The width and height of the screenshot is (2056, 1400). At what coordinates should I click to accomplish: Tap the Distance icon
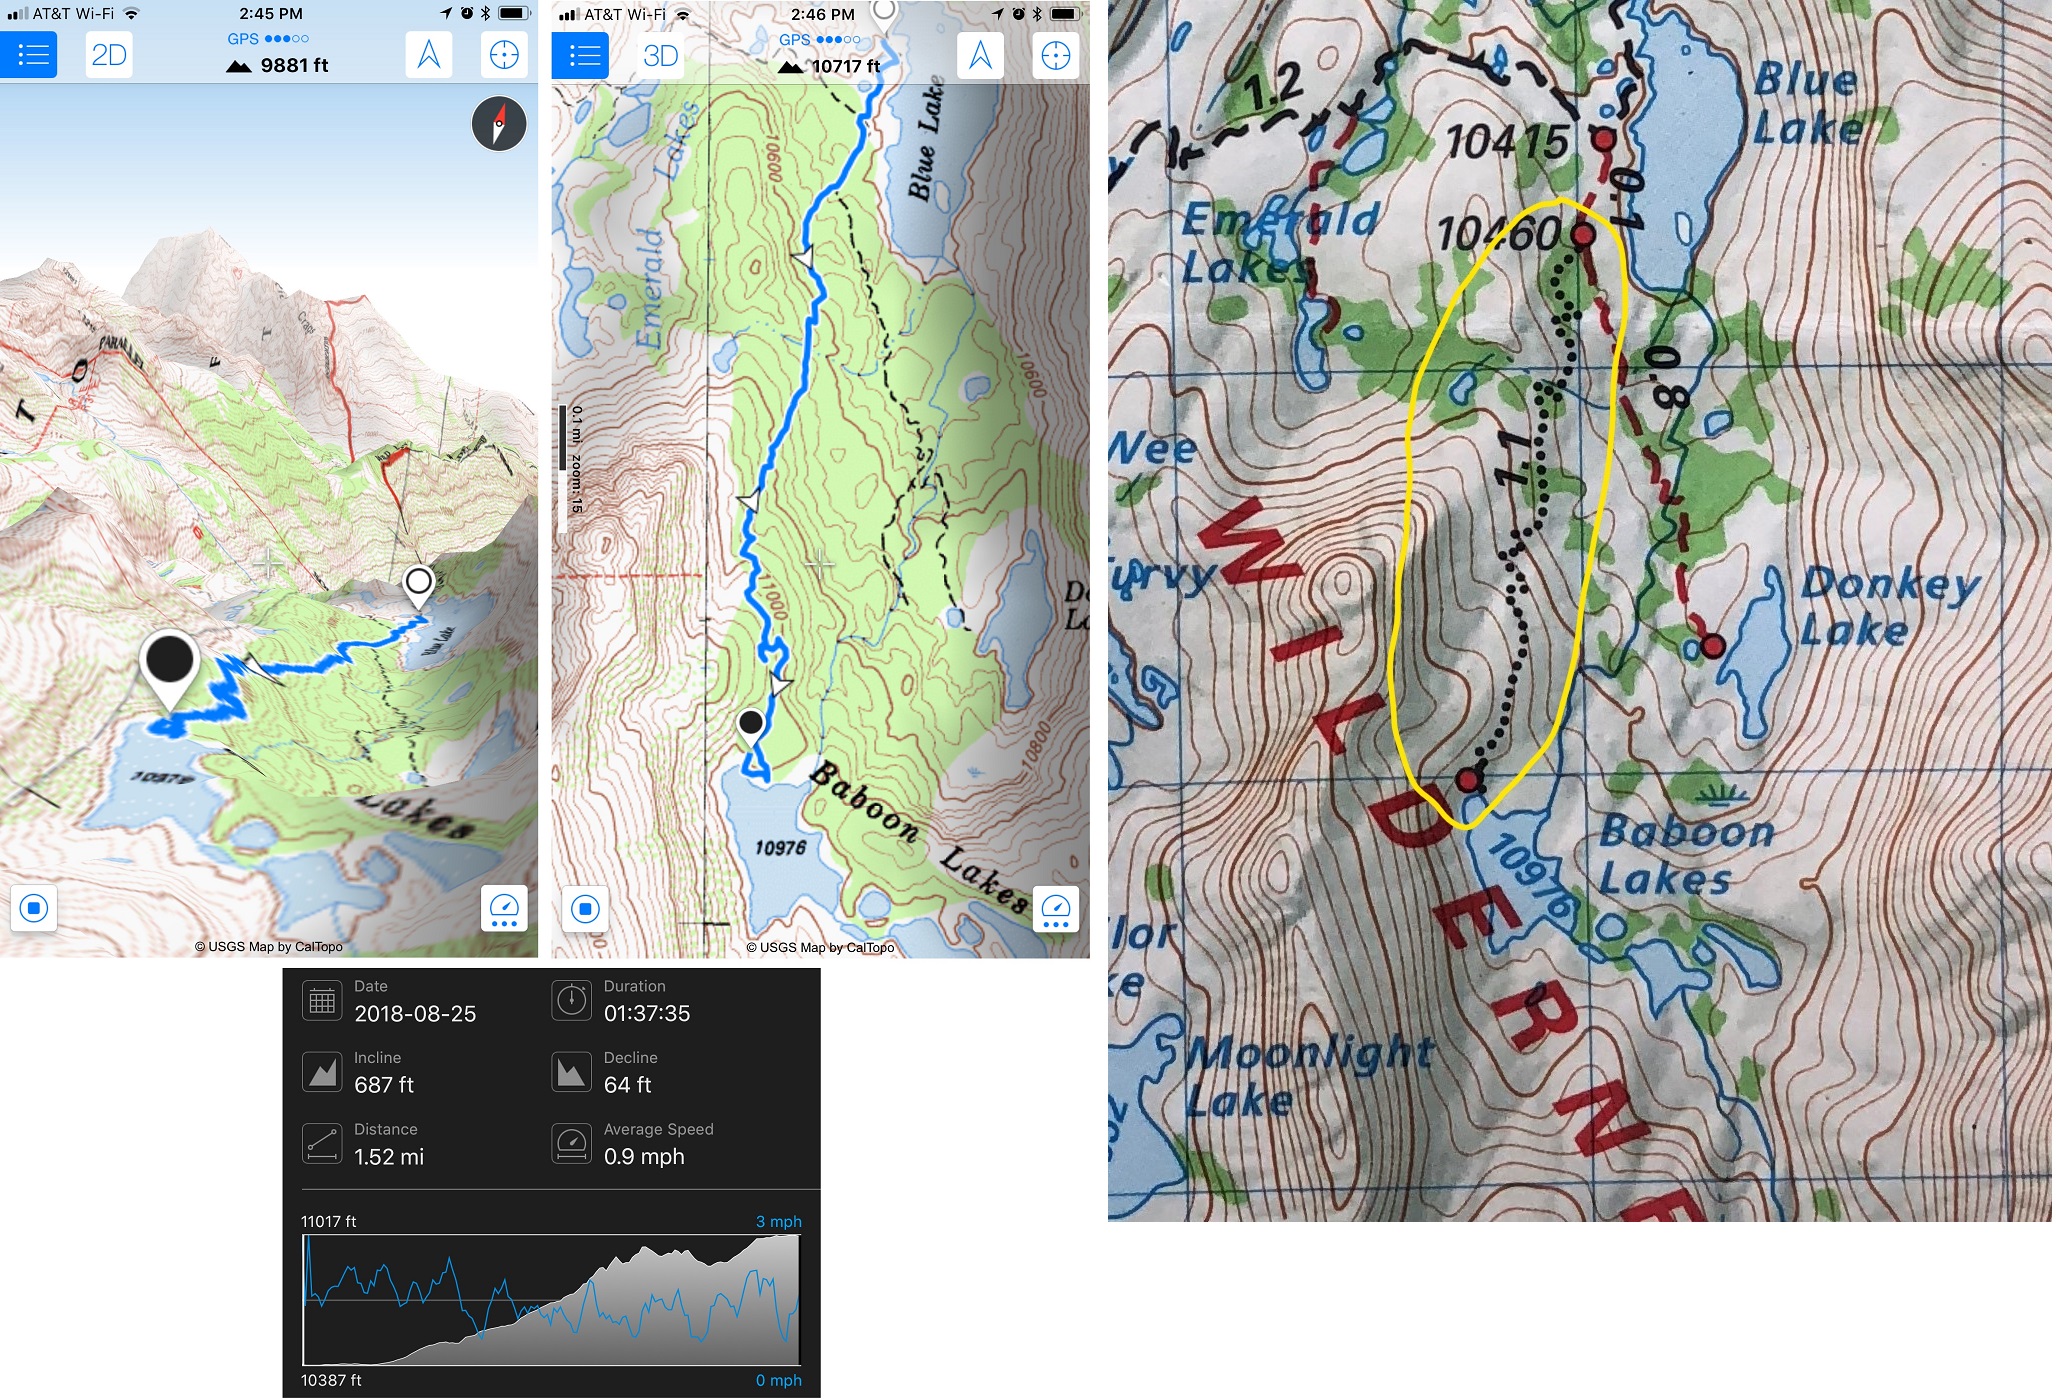tap(322, 1144)
